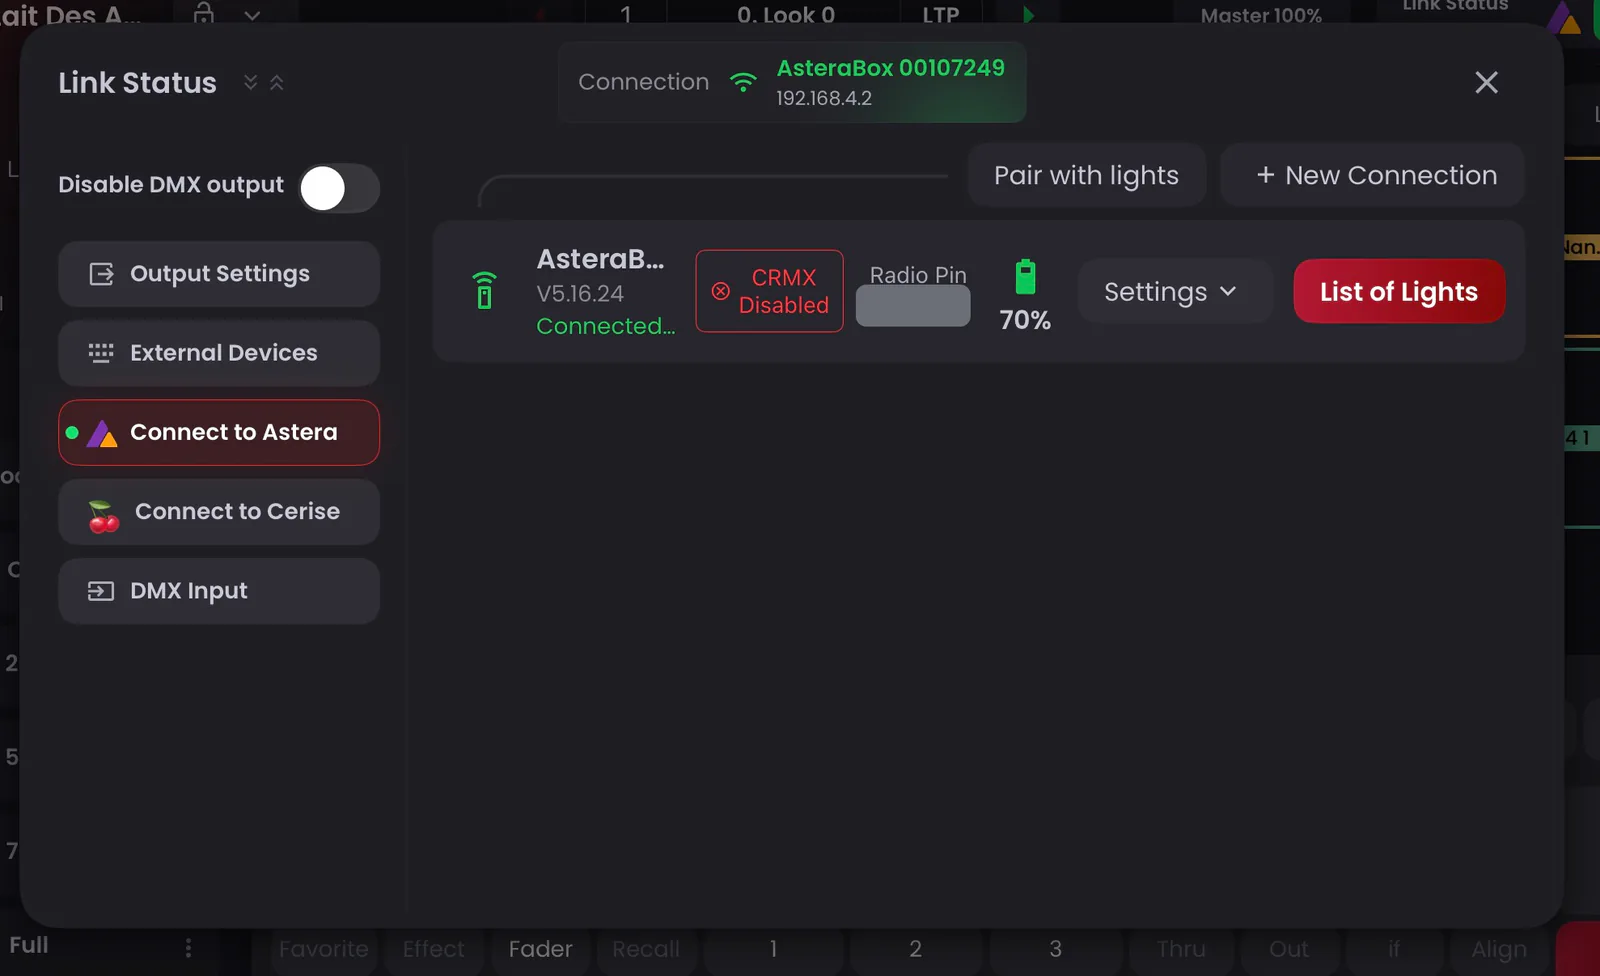Toggle the Disable DMX output switch
The height and width of the screenshot is (976, 1600).
pyautogui.click(x=339, y=188)
